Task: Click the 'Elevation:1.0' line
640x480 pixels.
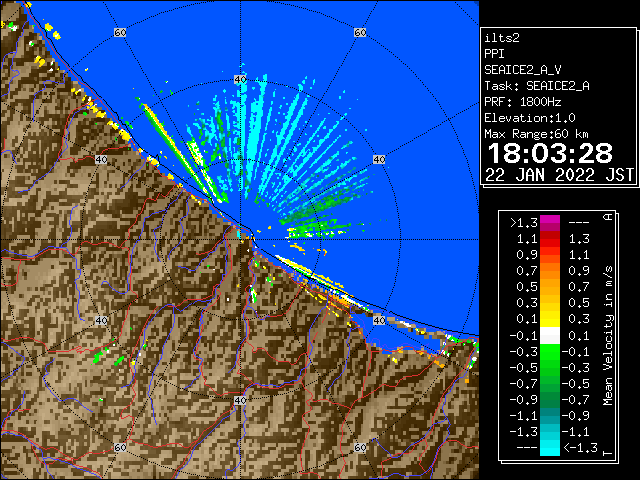Action: (530, 118)
